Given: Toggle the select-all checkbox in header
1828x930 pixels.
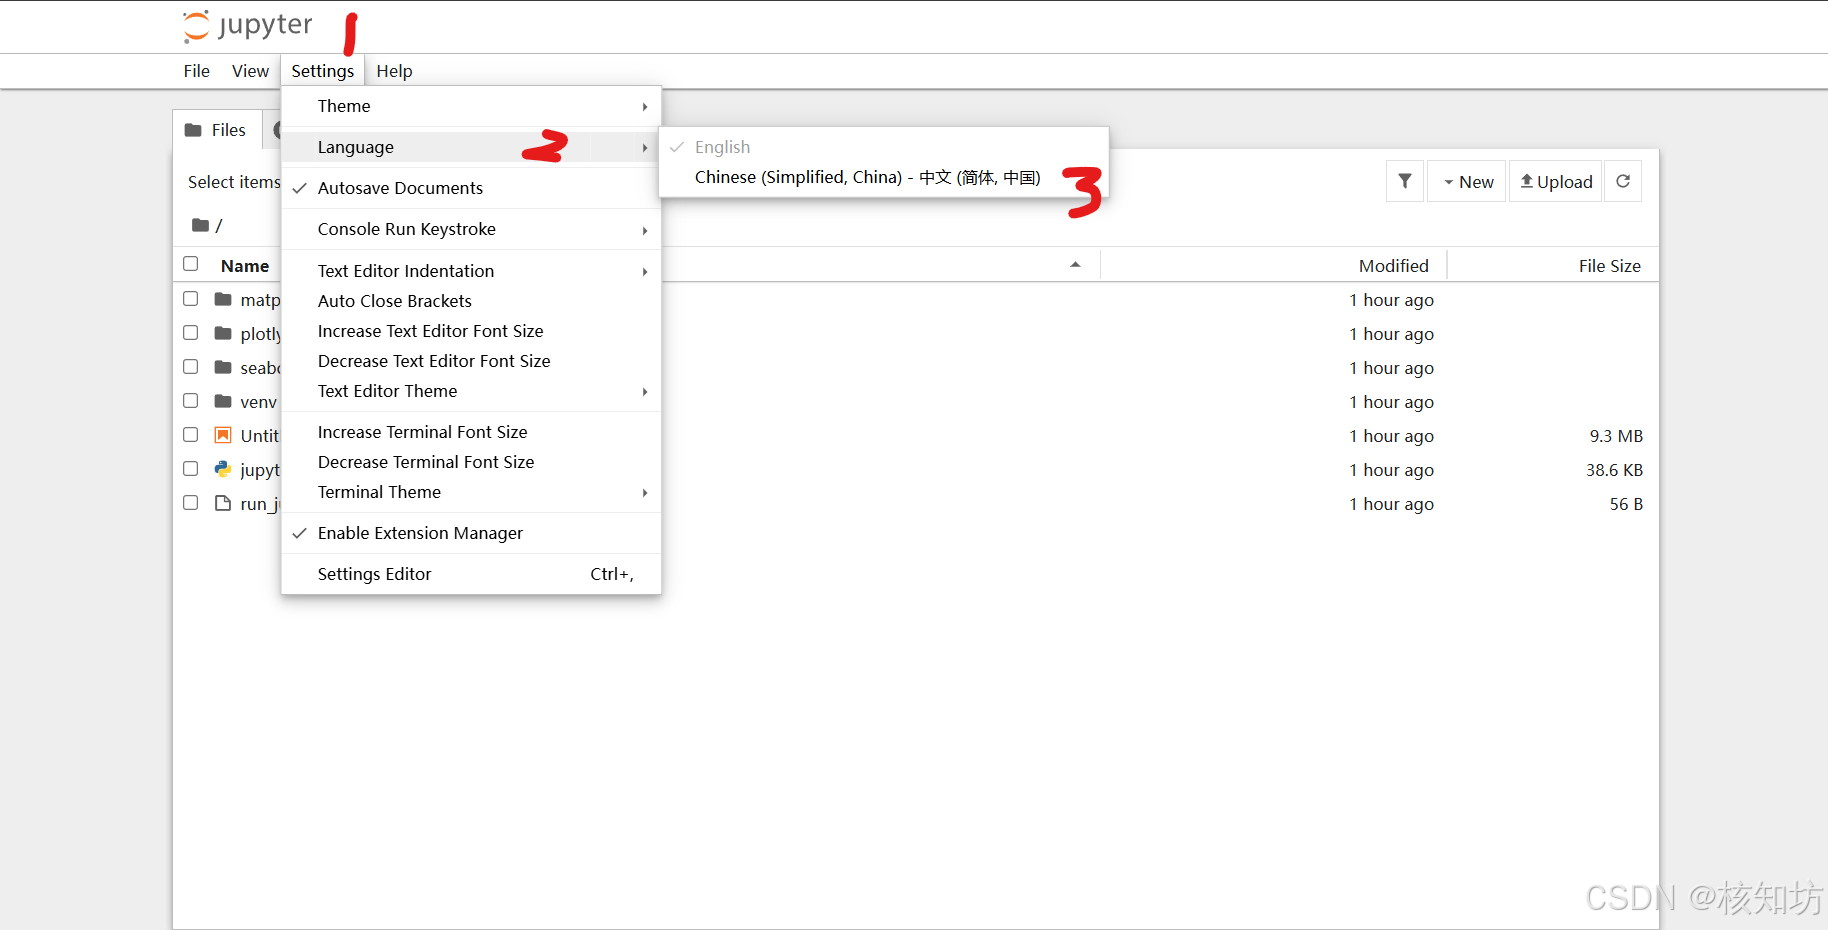Looking at the screenshot, I should pyautogui.click(x=191, y=264).
